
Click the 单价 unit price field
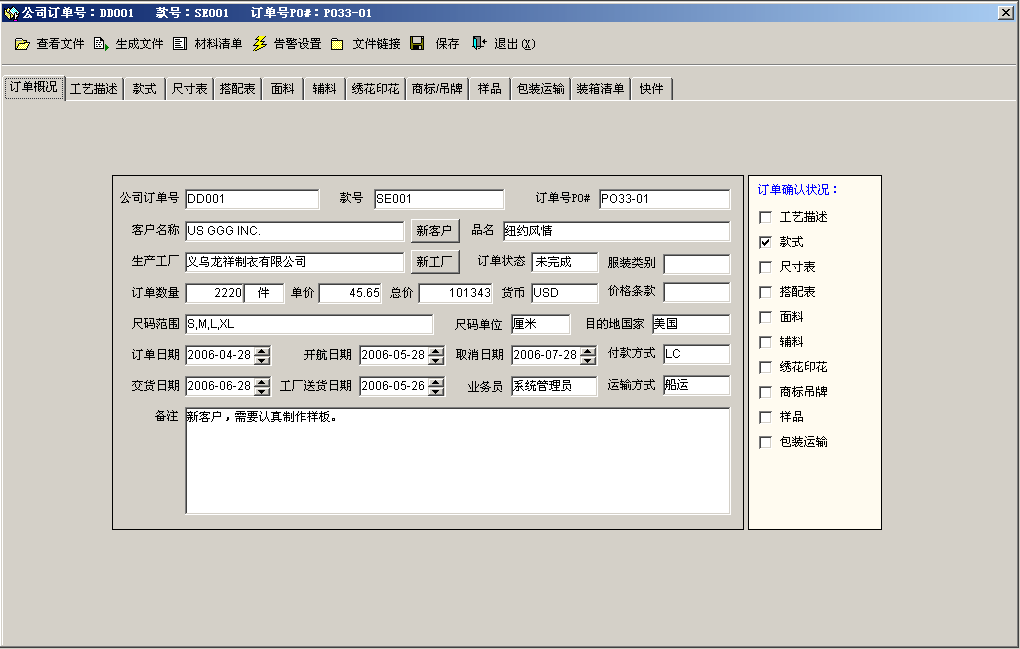coord(350,293)
